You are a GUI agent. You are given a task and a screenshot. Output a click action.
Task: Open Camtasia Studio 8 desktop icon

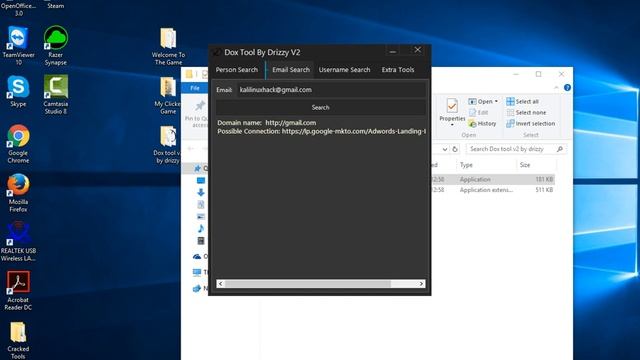coord(56,94)
